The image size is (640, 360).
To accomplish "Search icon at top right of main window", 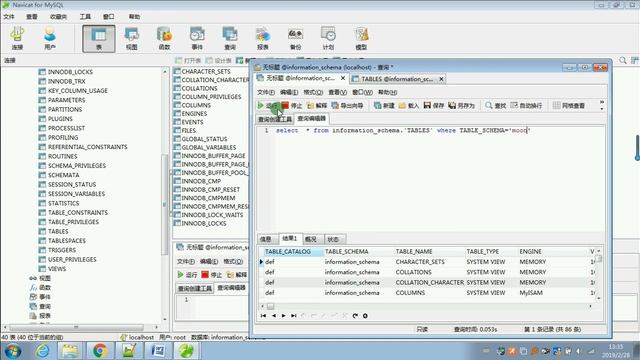I will pyautogui.click(x=623, y=60).
